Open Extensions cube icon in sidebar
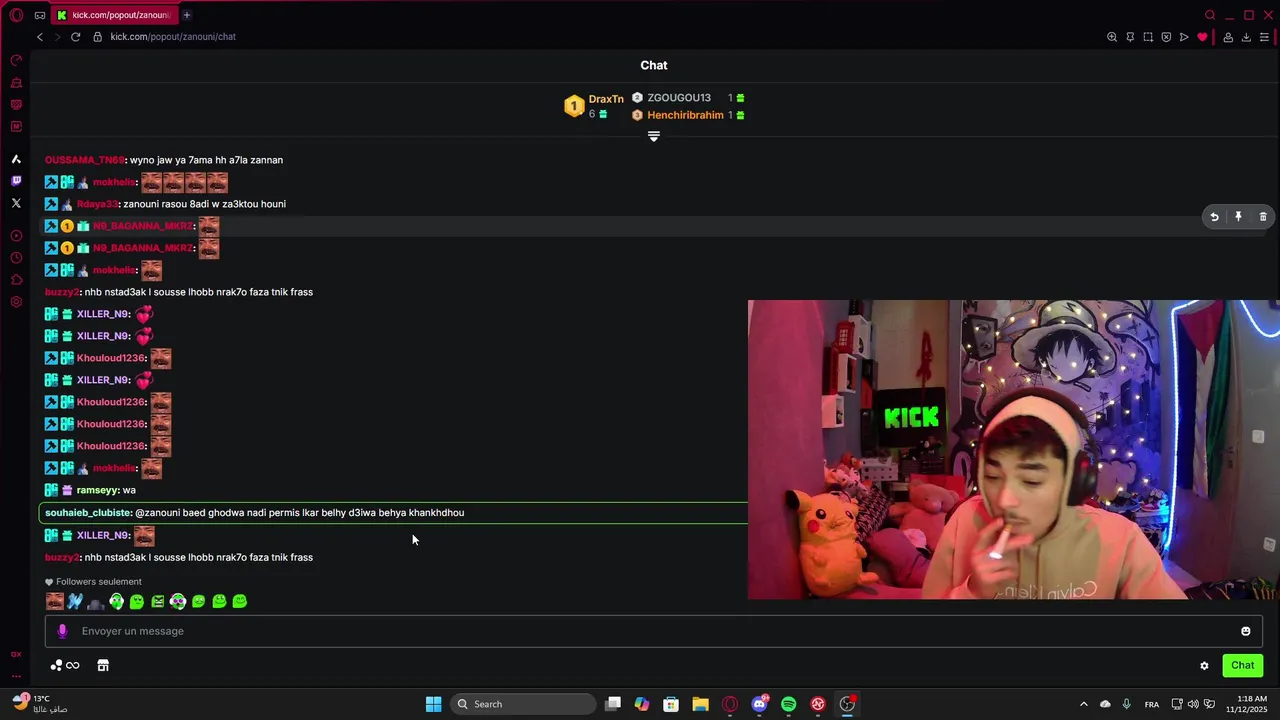This screenshot has width=1280, height=720. (x=16, y=280)
